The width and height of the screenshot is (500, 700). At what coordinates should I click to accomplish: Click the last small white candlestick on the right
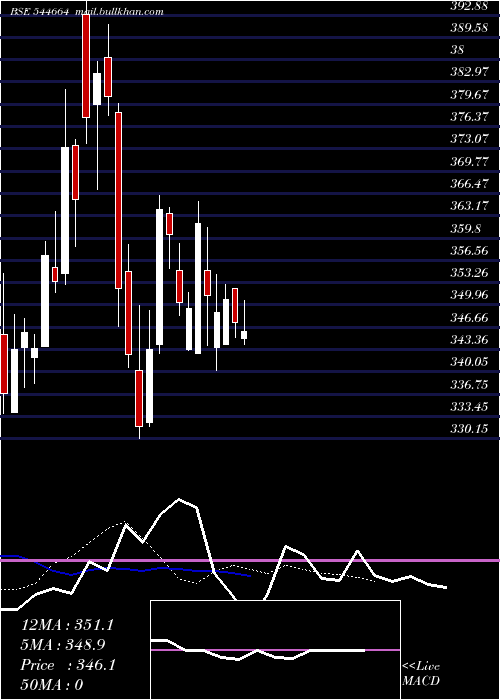244,335
